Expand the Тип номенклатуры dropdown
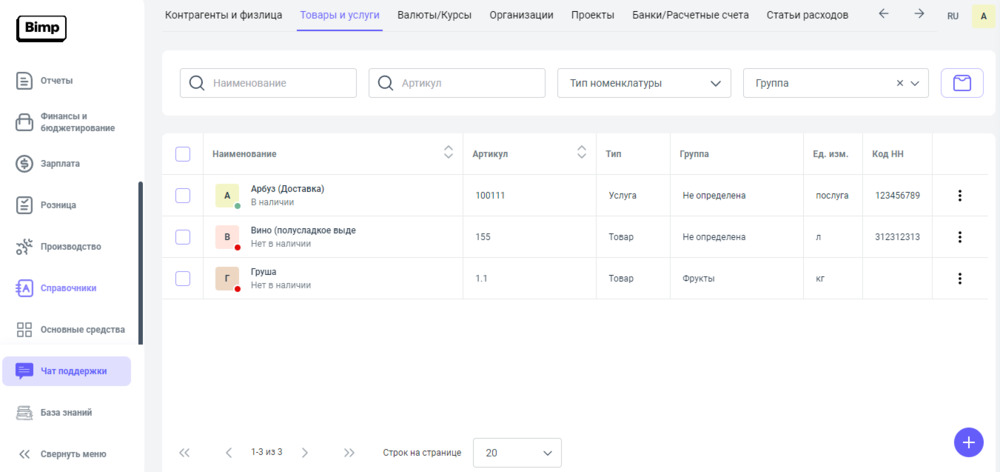 (644, 83)
